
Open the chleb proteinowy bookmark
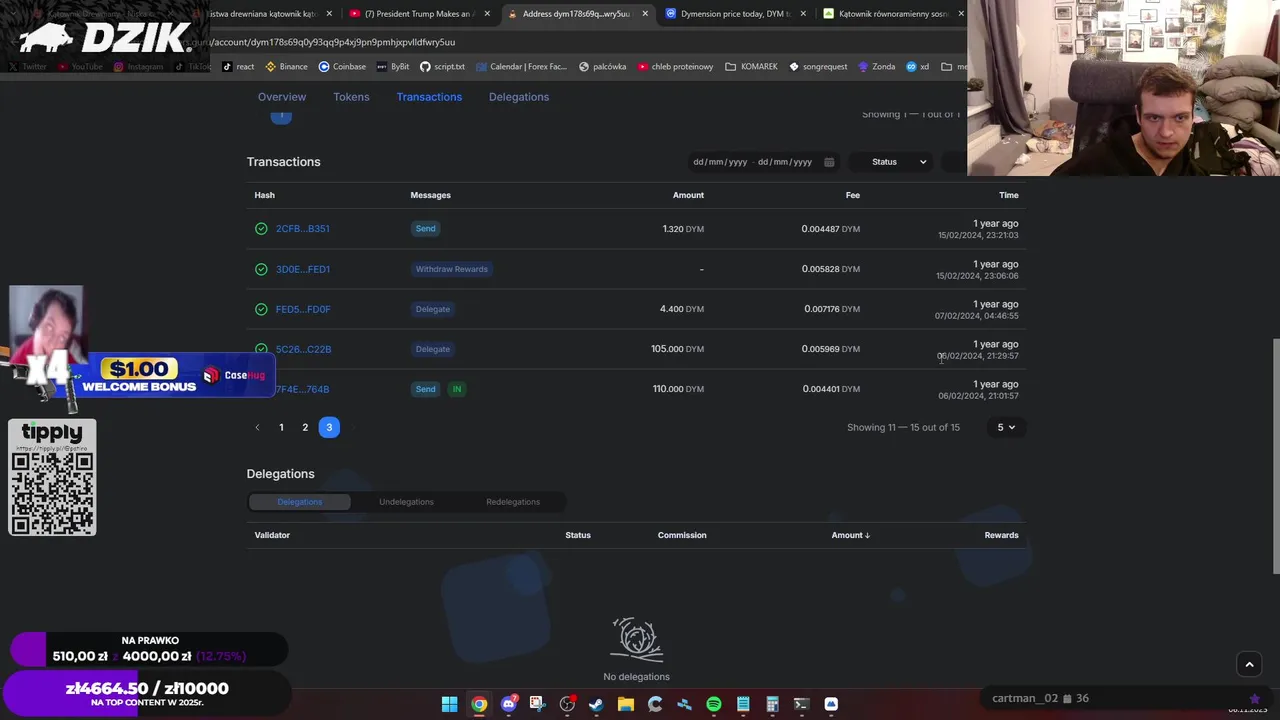[674, 67]
